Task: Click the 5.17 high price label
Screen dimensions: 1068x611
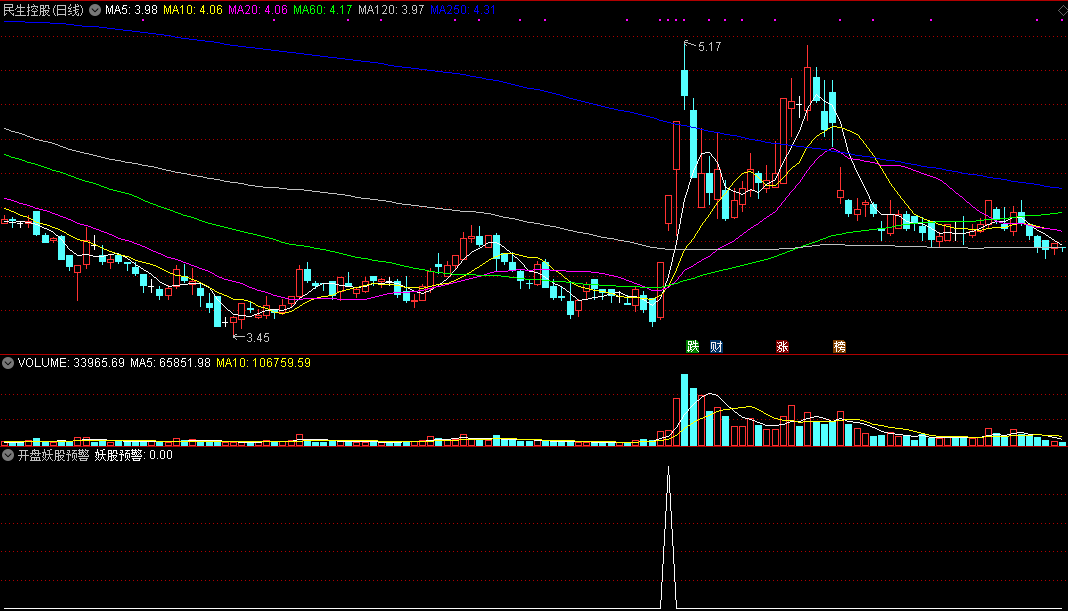Action: pos(709,47)
